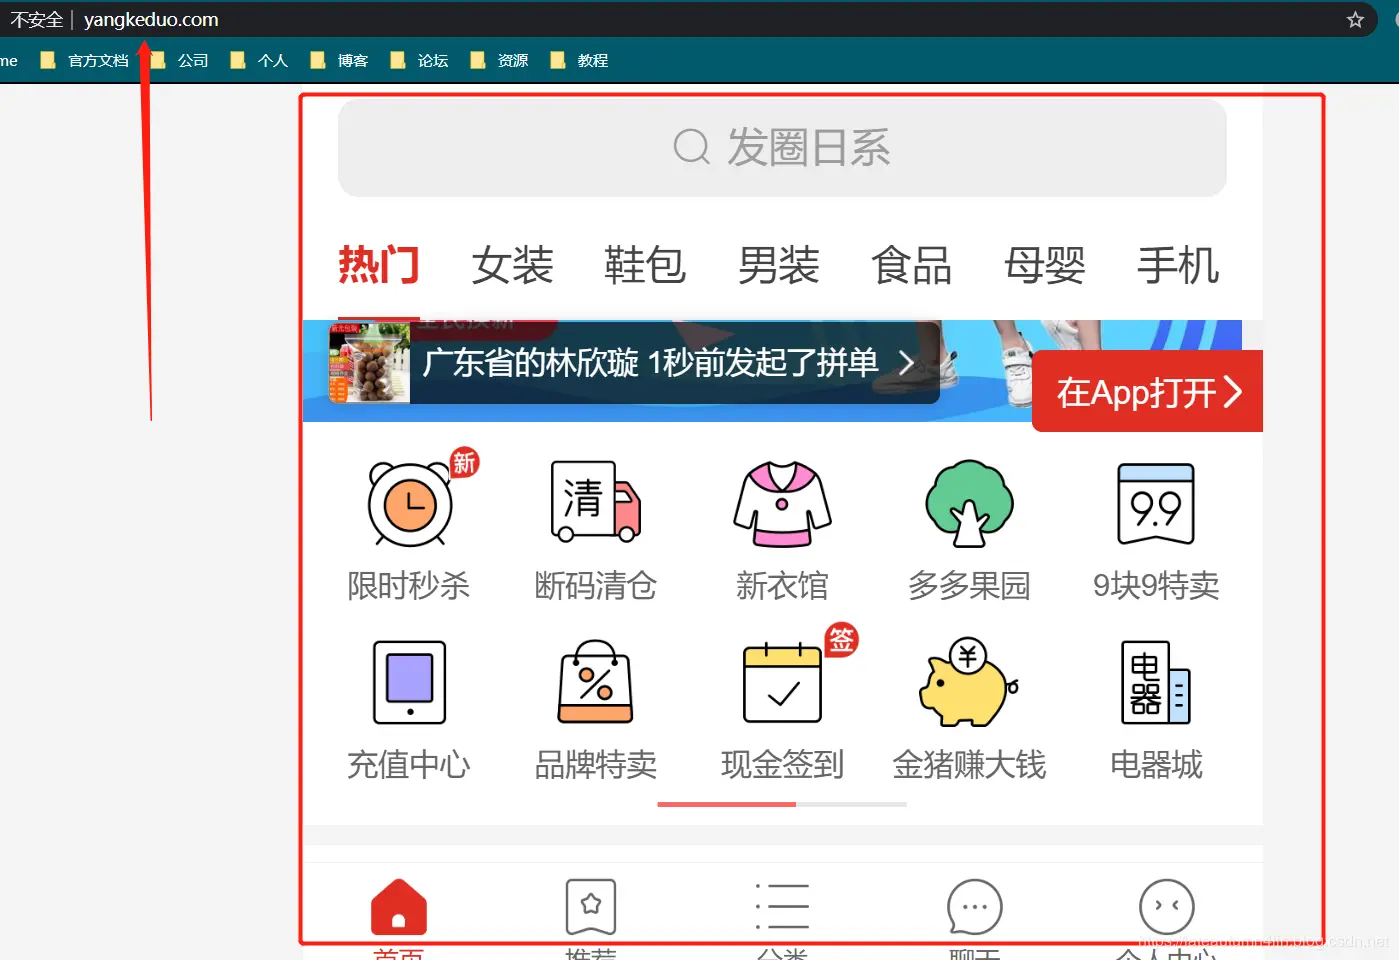Click the search magnifier icon
This screenshot has height=960, width=1399.
(691, 147)
